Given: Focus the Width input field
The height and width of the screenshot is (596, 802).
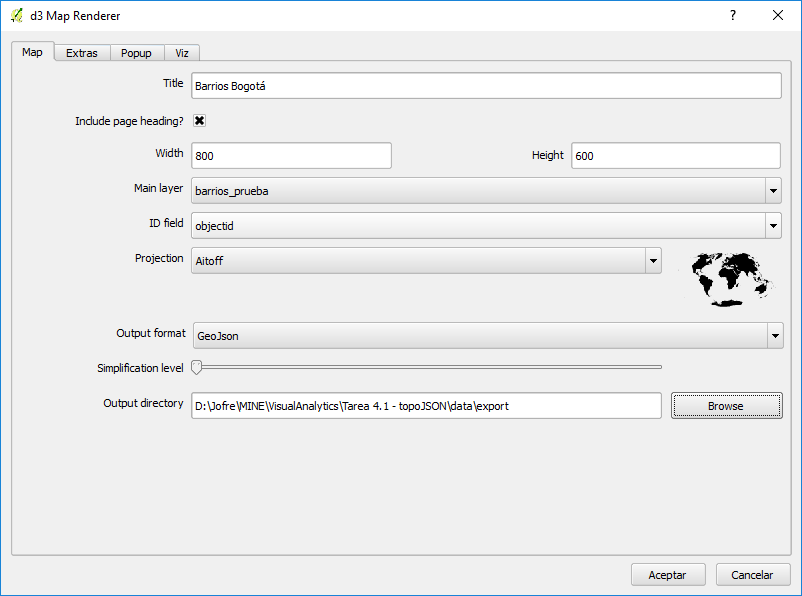Looking at the screenshot, I should 290,156.
